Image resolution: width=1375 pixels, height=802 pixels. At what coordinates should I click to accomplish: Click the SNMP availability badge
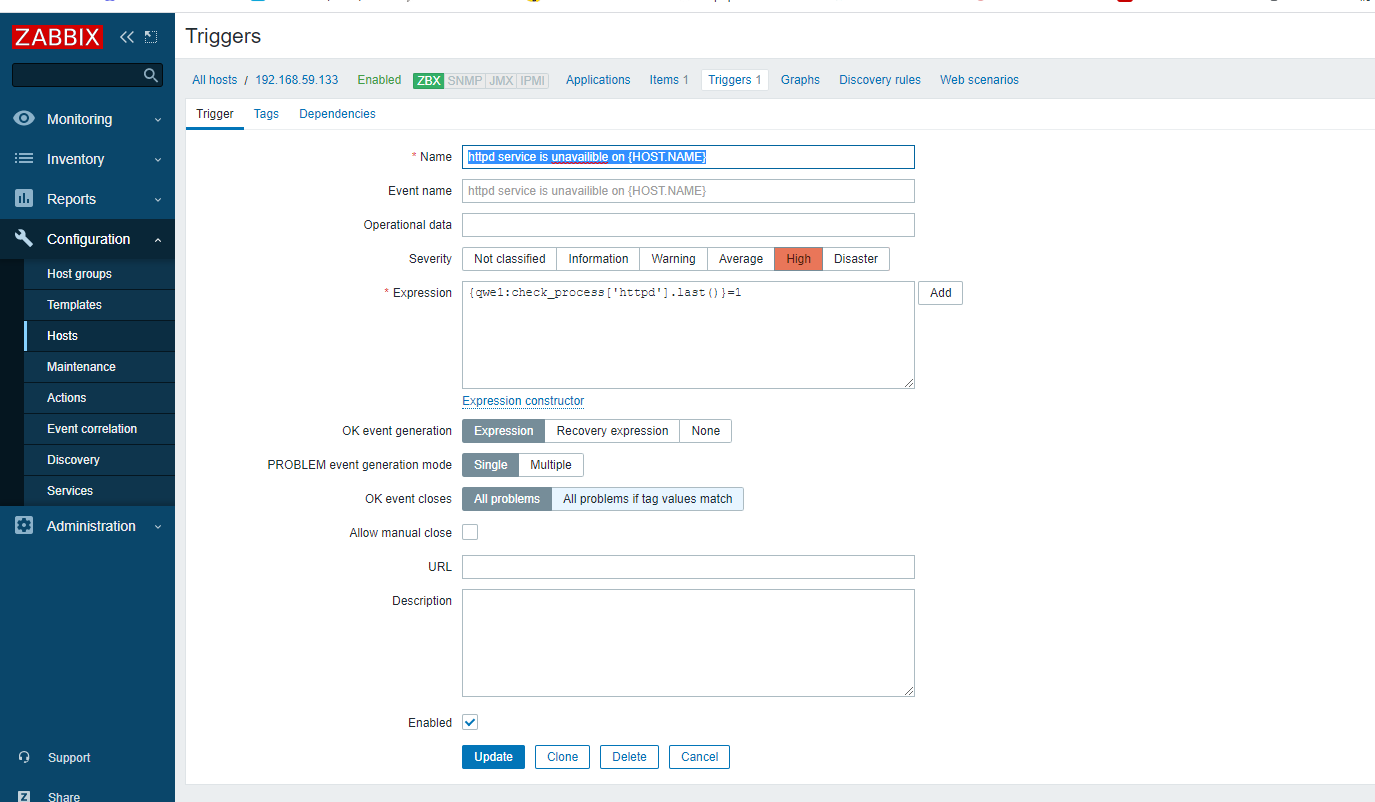(464, 80)
